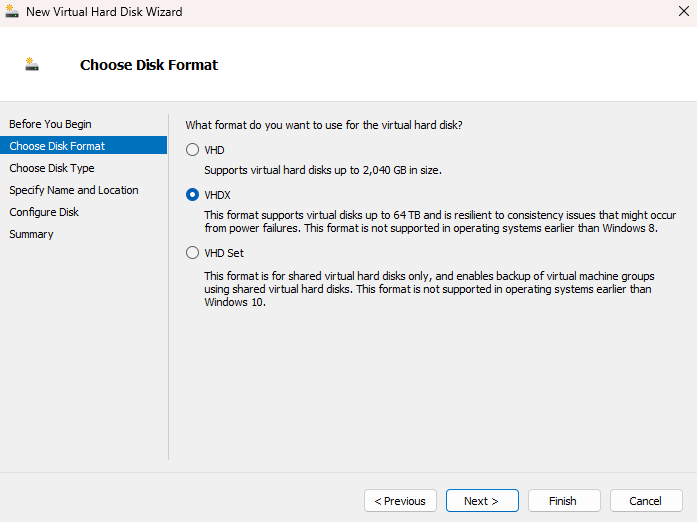Open the Choose Disk Format step
The width and height of the screenshot is (697, 522).
coord(84,146)
